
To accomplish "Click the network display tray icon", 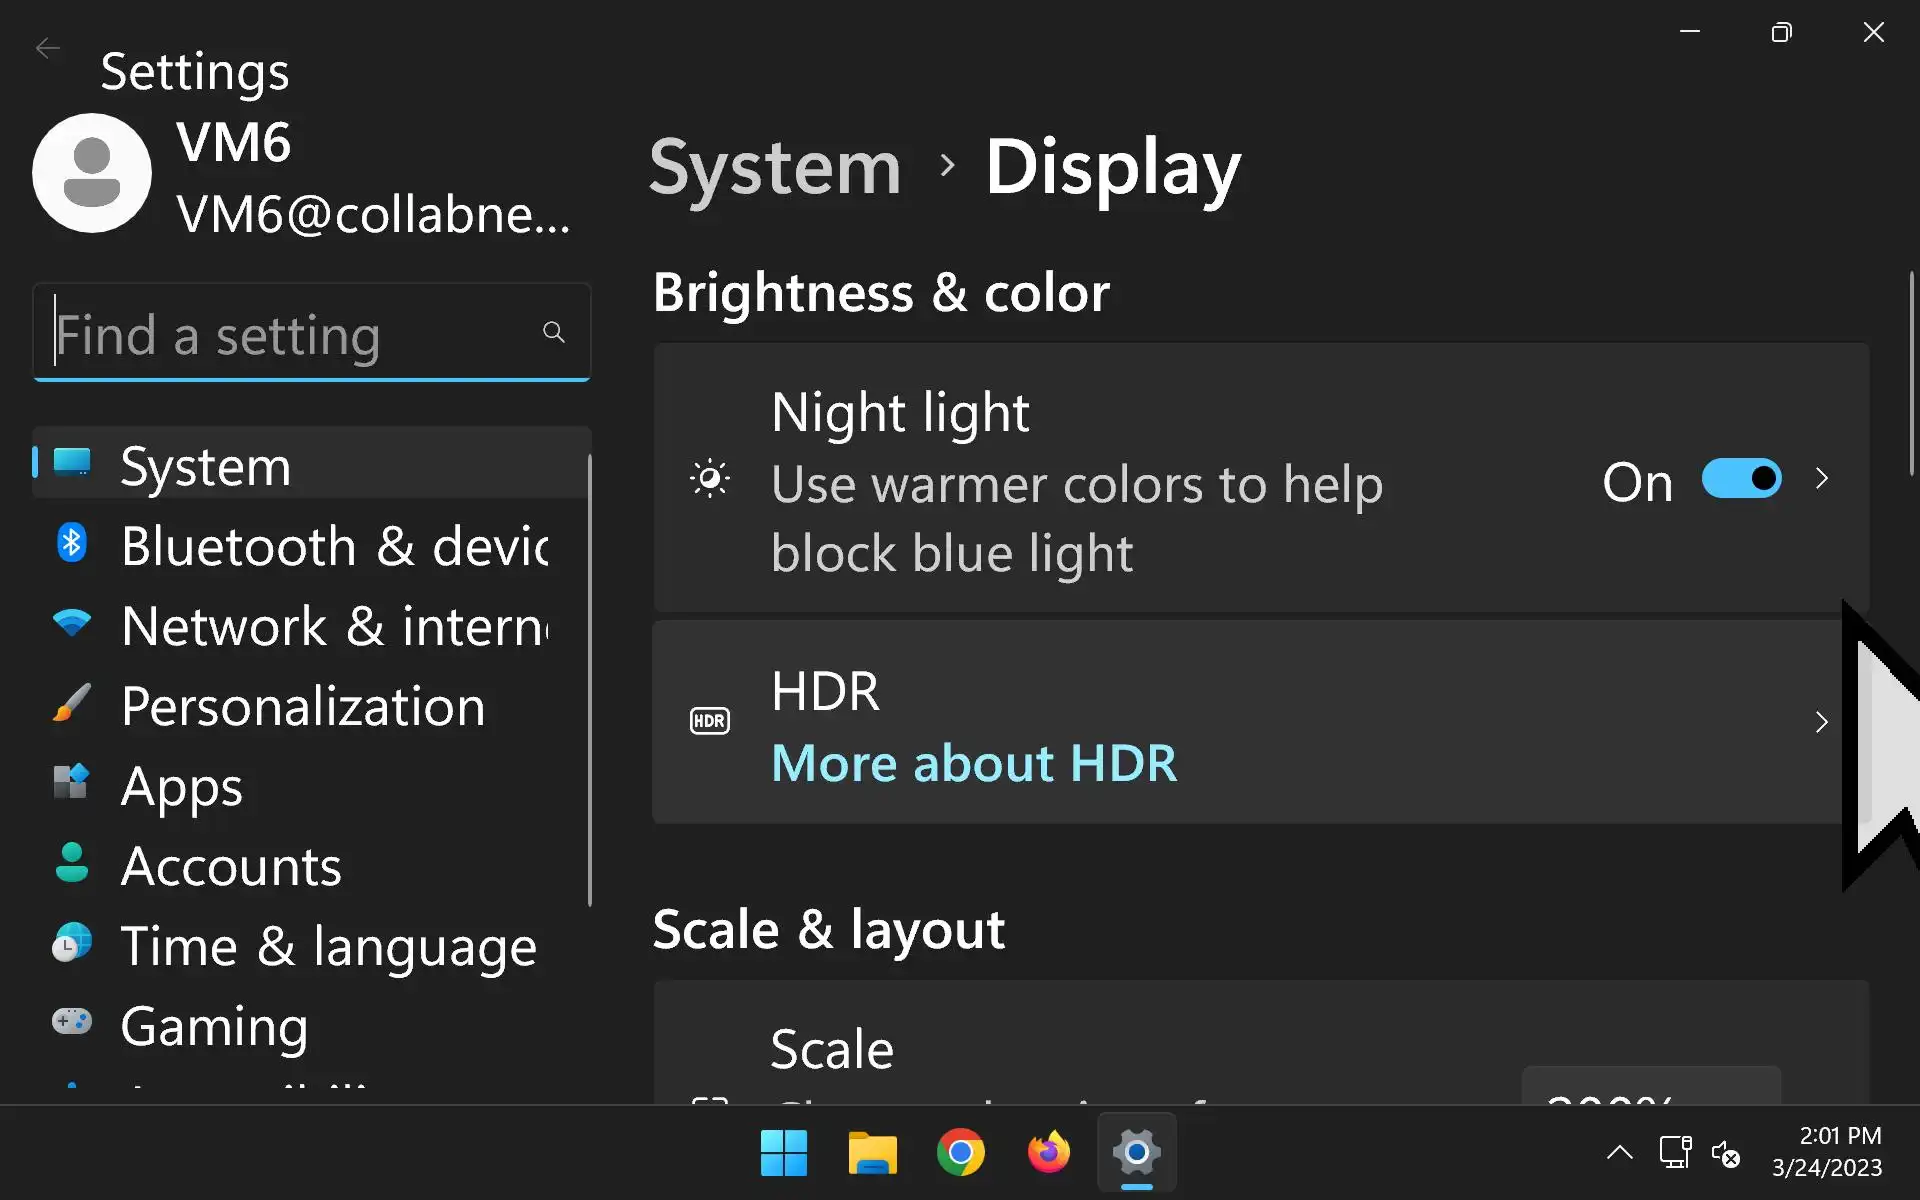I will 1675,1153.
